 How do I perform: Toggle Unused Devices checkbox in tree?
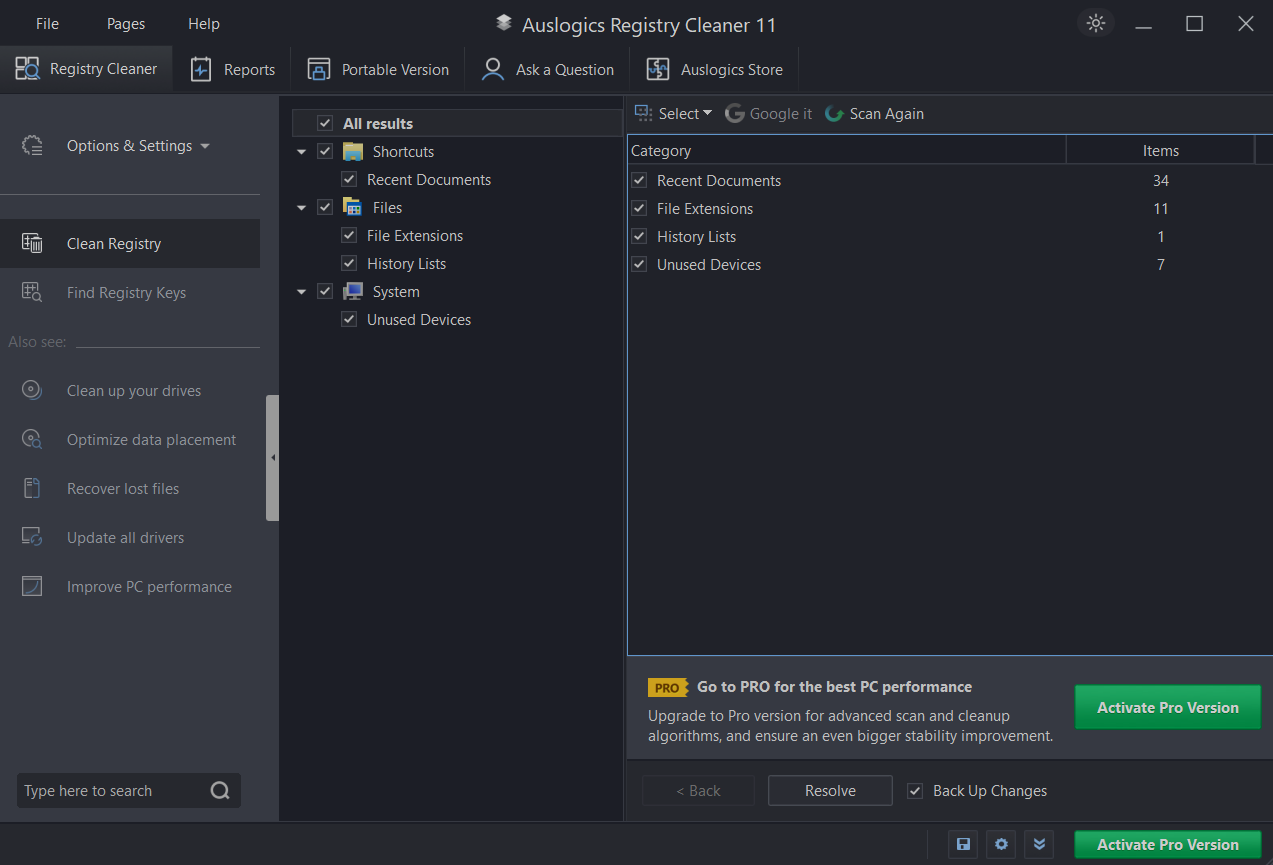(349, 320)
